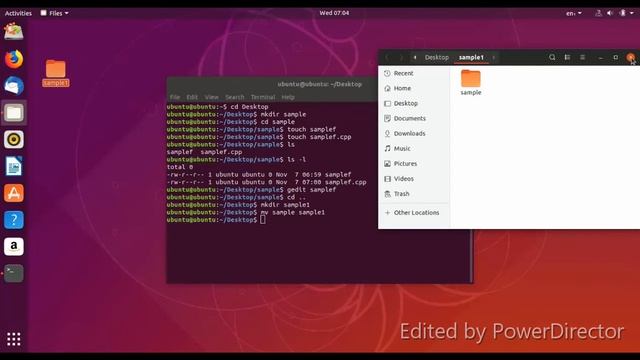Open the terminal View menu
640x360 pixels.
211,97
